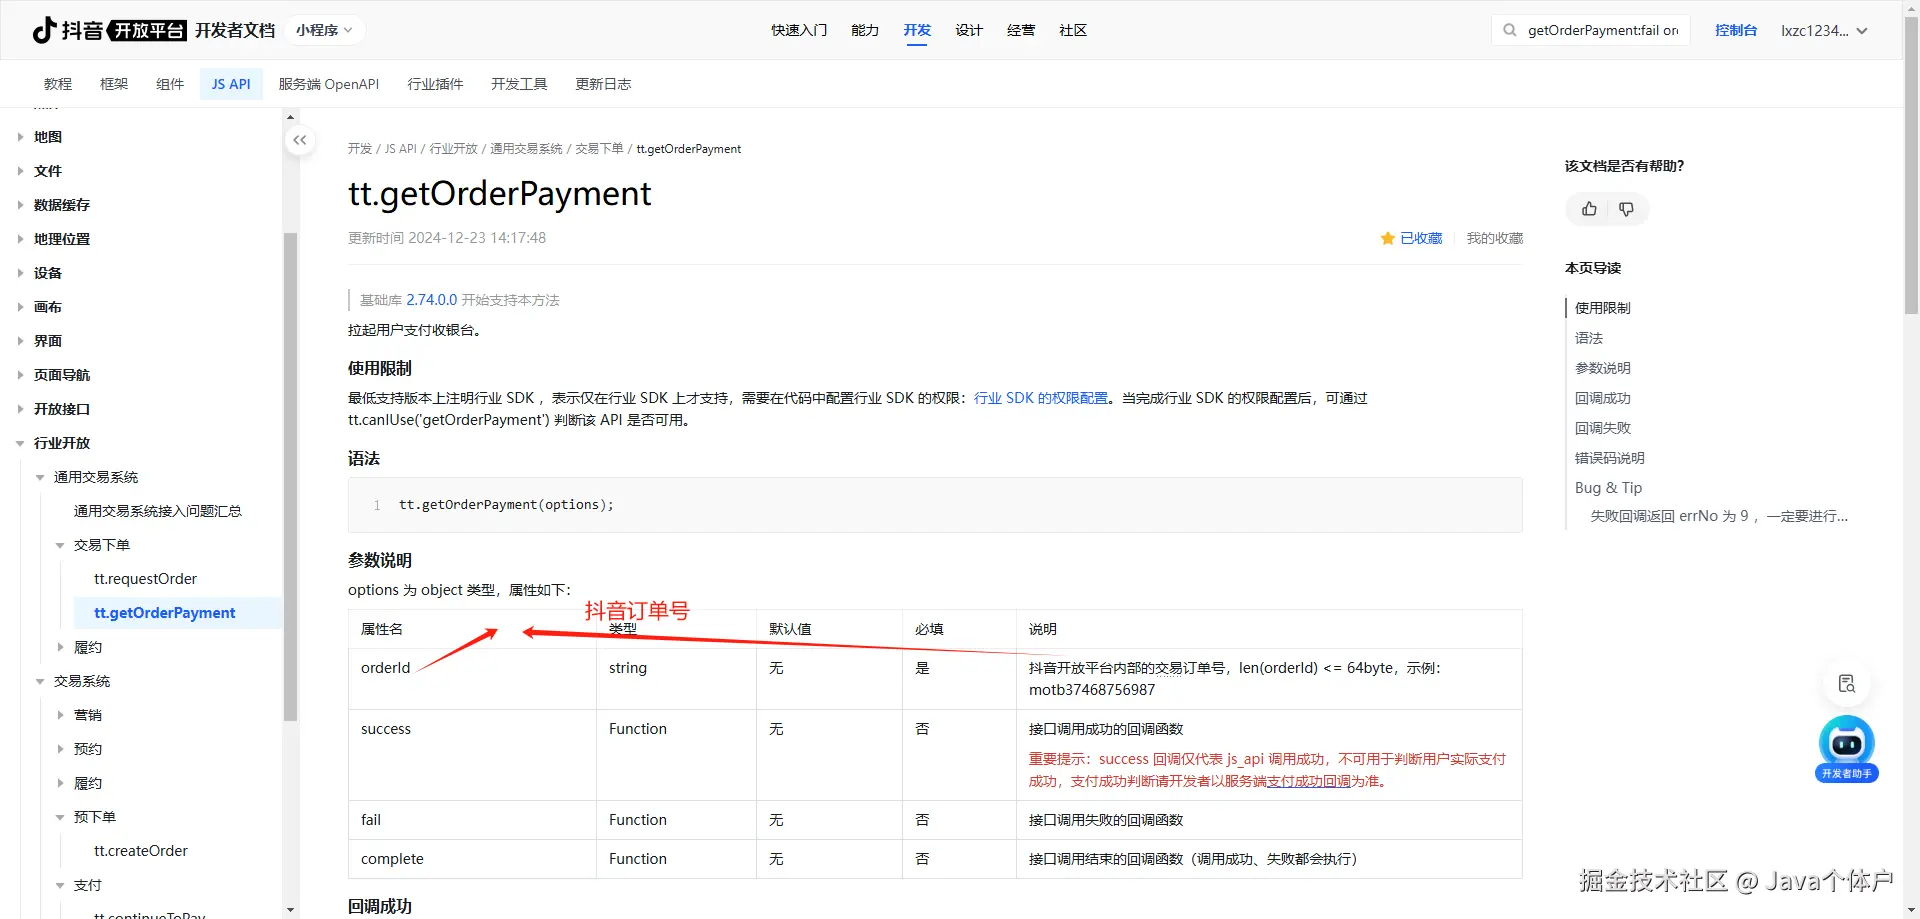Switch to the 更新日志 tab

coord(603,84)
